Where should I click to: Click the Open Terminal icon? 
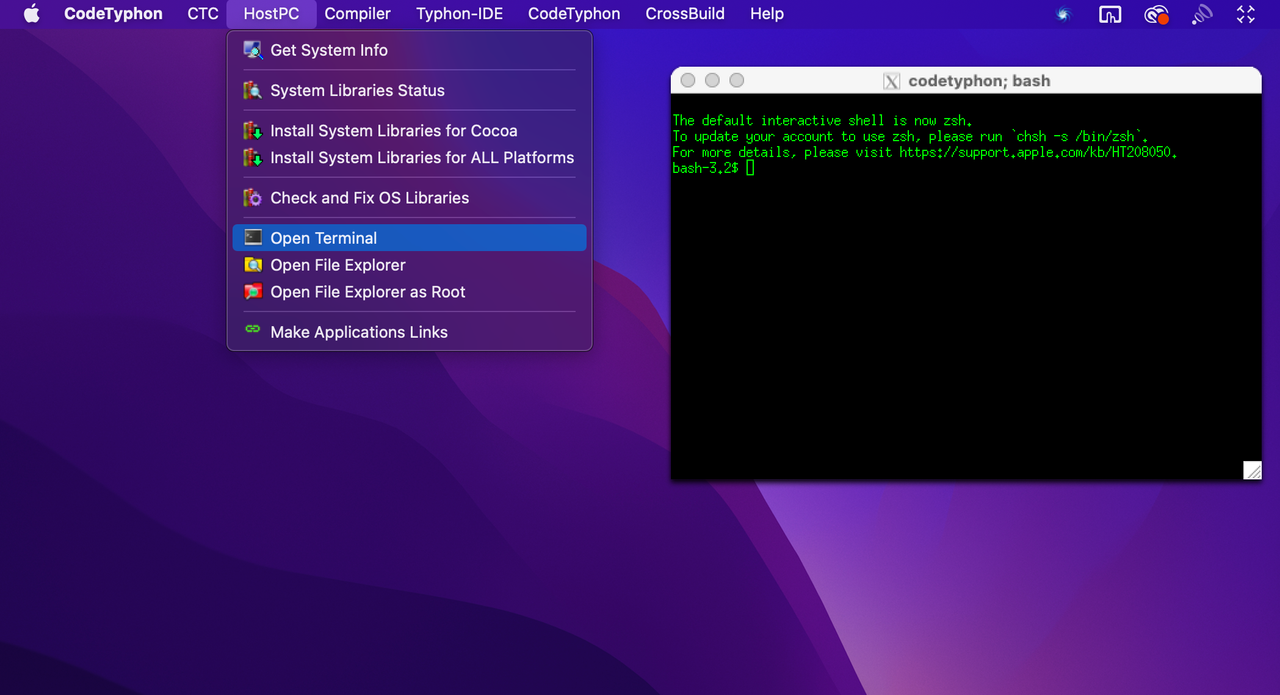point(253,238)
